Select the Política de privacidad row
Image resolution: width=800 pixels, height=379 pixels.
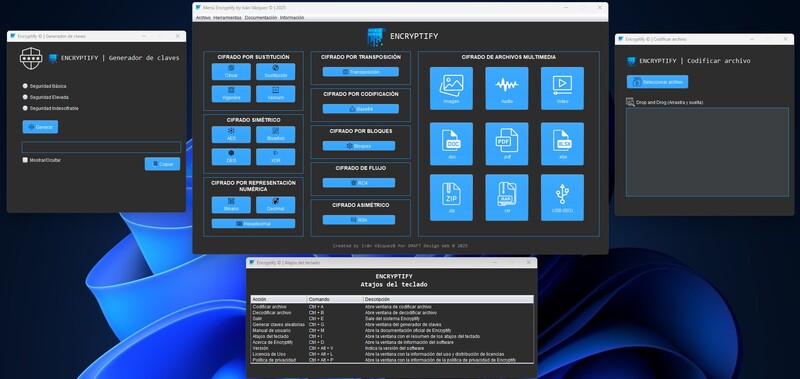click(x=392, y=360)
